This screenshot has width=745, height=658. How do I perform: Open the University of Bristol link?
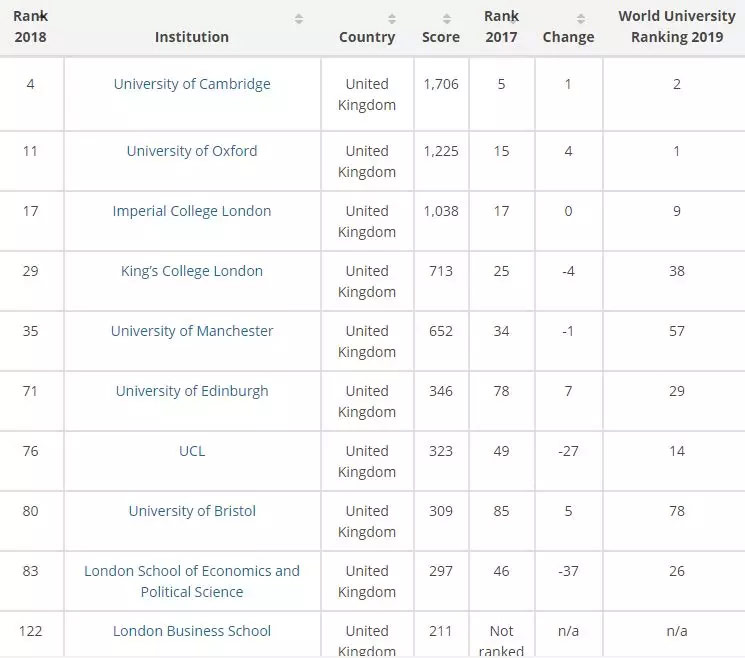(192, 511)
